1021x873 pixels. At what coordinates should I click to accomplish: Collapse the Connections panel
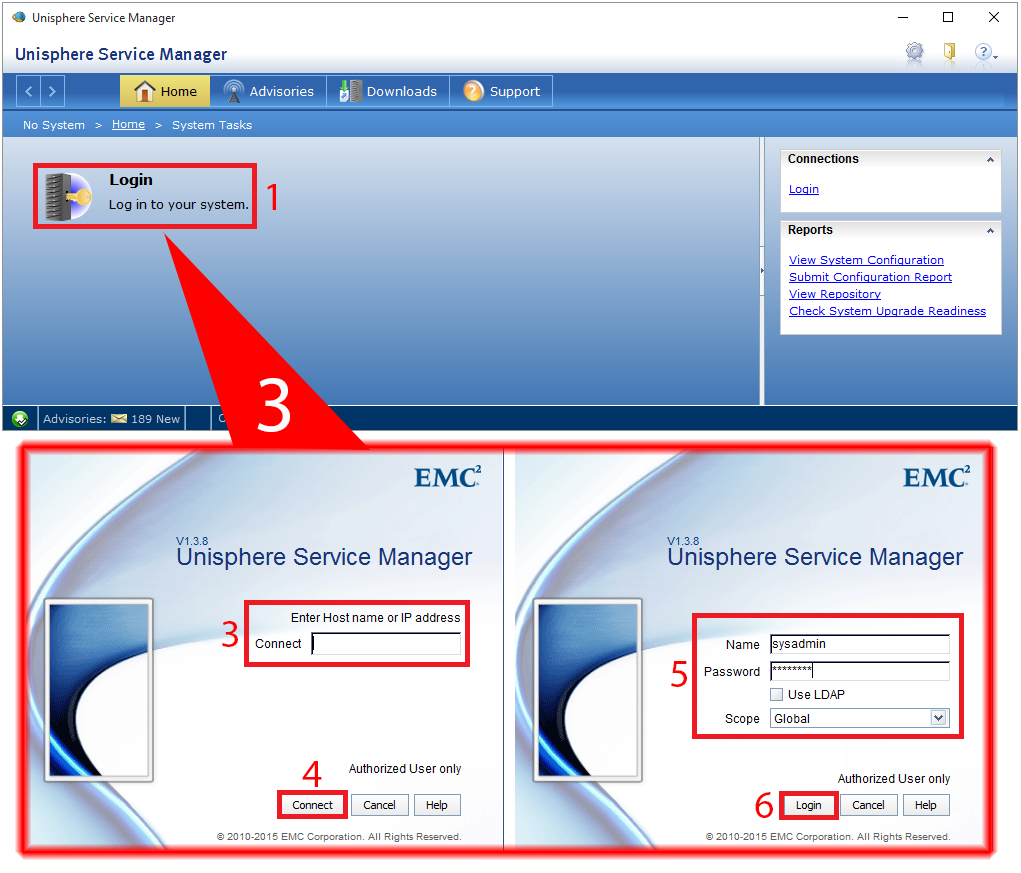[x=991, y=158]
